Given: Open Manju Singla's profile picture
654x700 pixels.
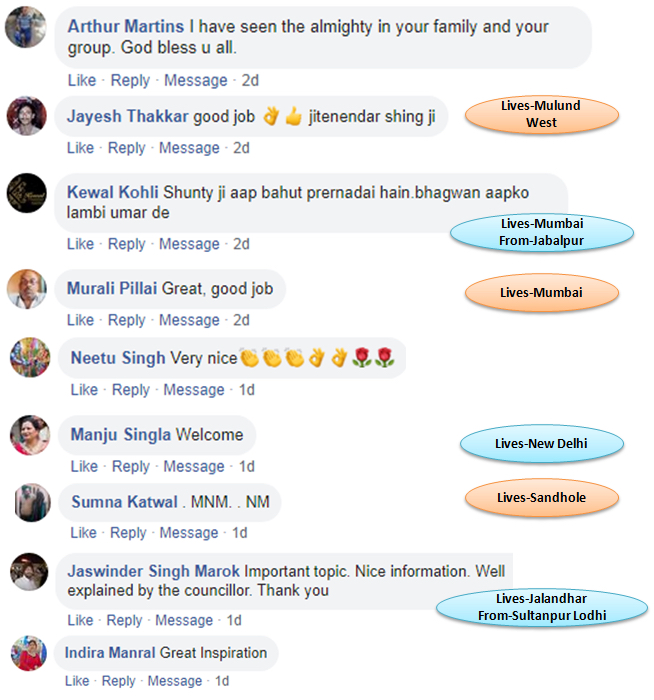Looking at the screenshot, I should click(x=30, y=435).
